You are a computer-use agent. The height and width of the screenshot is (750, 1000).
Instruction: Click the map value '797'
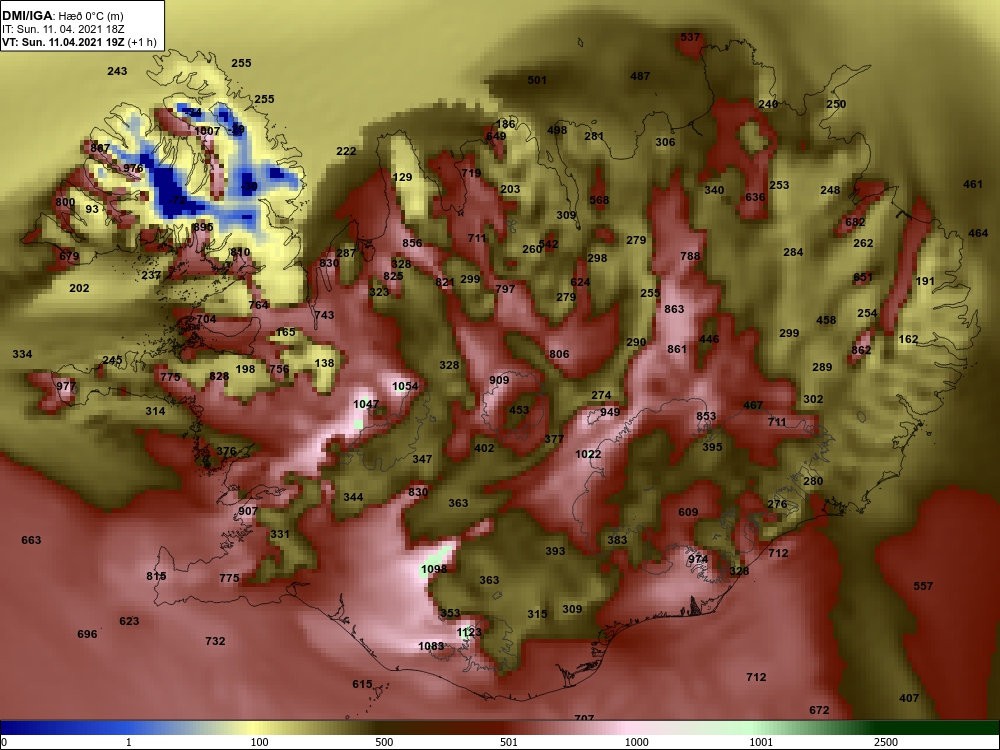504,289
